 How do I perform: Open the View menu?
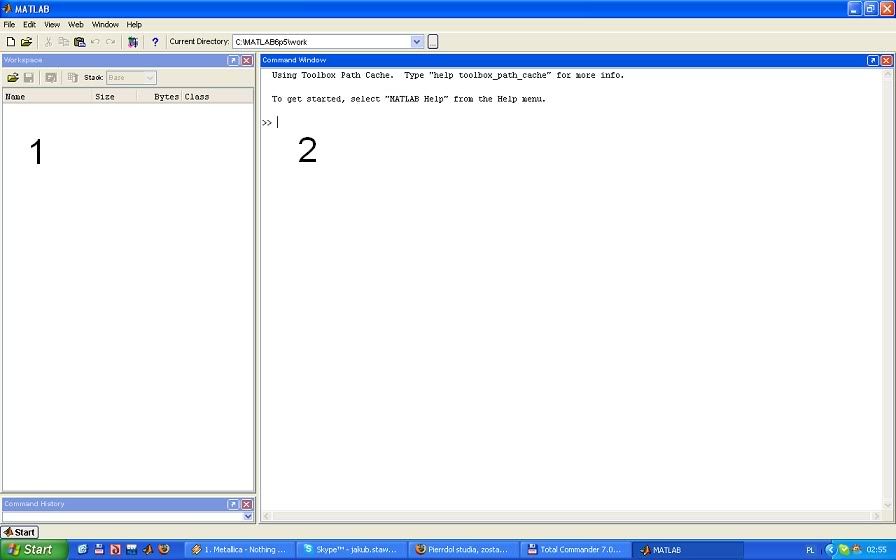[x=52, y=25]
